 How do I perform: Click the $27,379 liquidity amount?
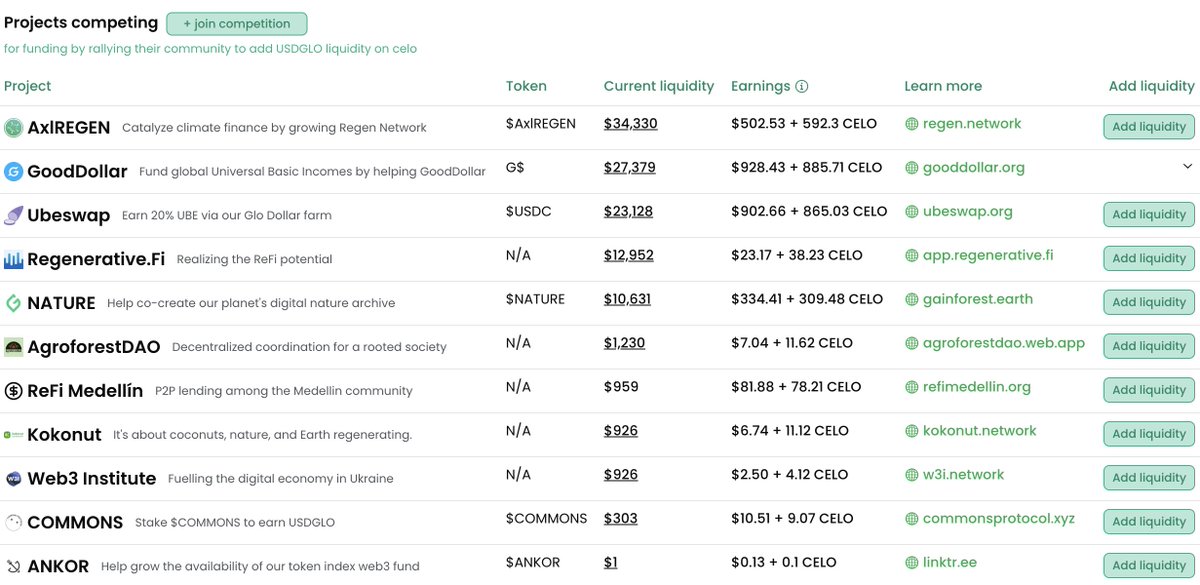coord(630,168)
